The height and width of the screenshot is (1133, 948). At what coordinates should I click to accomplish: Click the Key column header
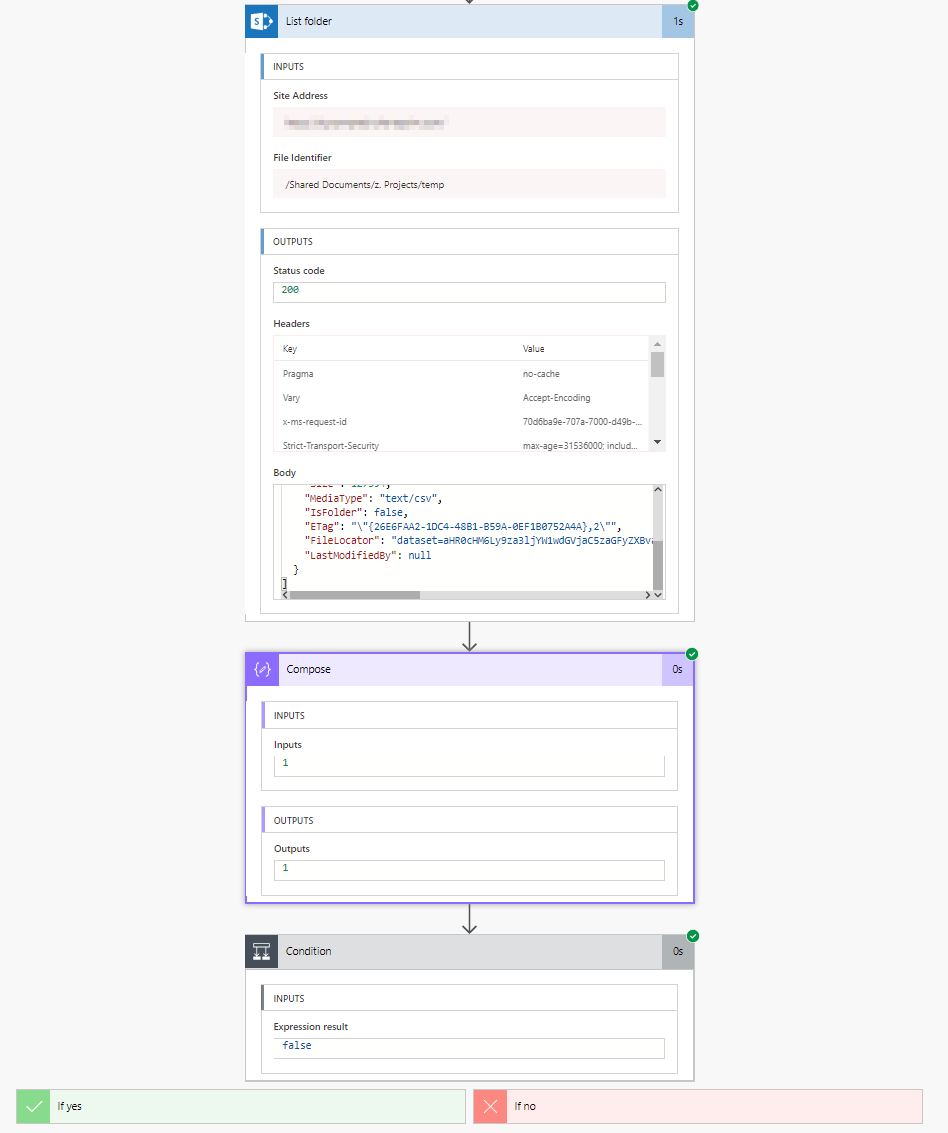(290, 348)
